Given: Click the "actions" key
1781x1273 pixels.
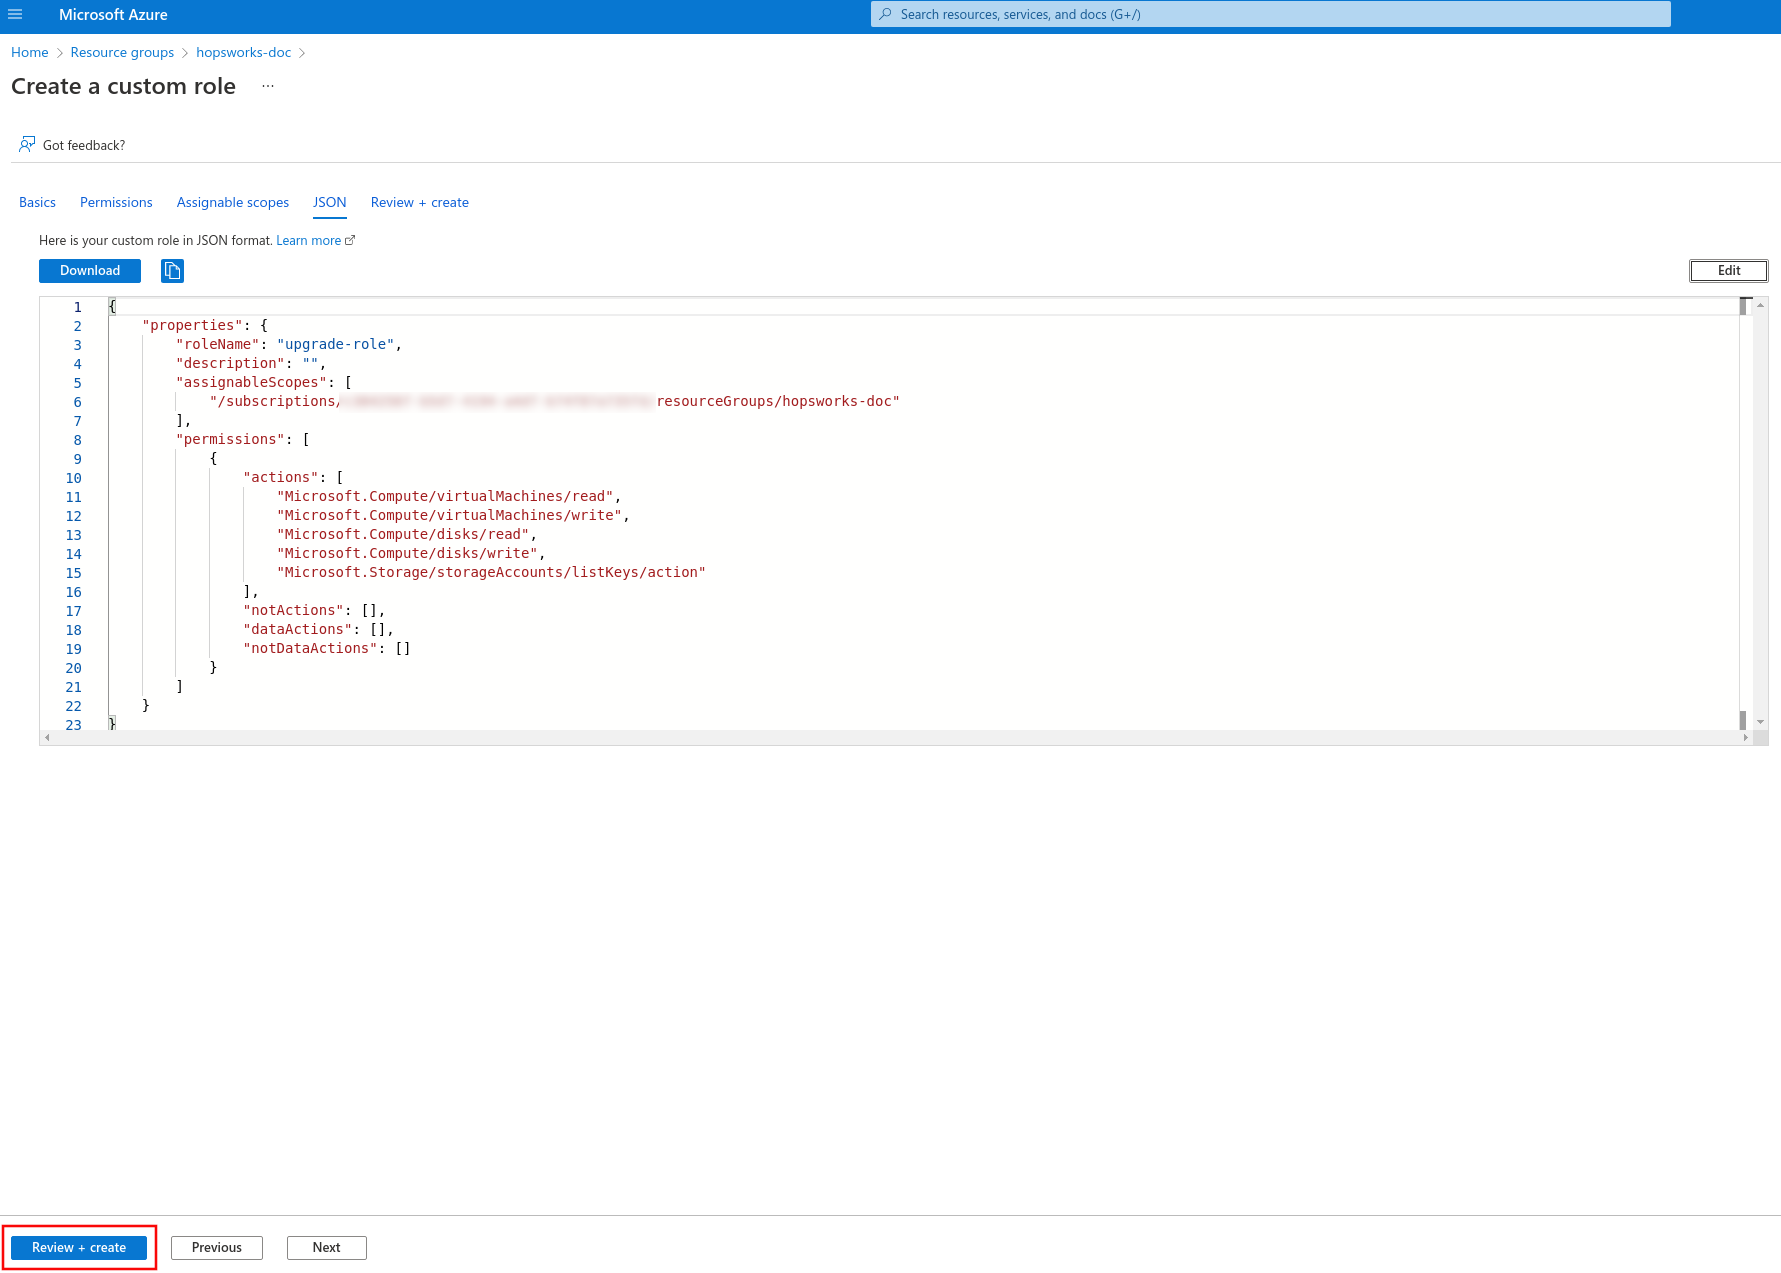Looking at the screenshot, I should [x=281, y=478].
